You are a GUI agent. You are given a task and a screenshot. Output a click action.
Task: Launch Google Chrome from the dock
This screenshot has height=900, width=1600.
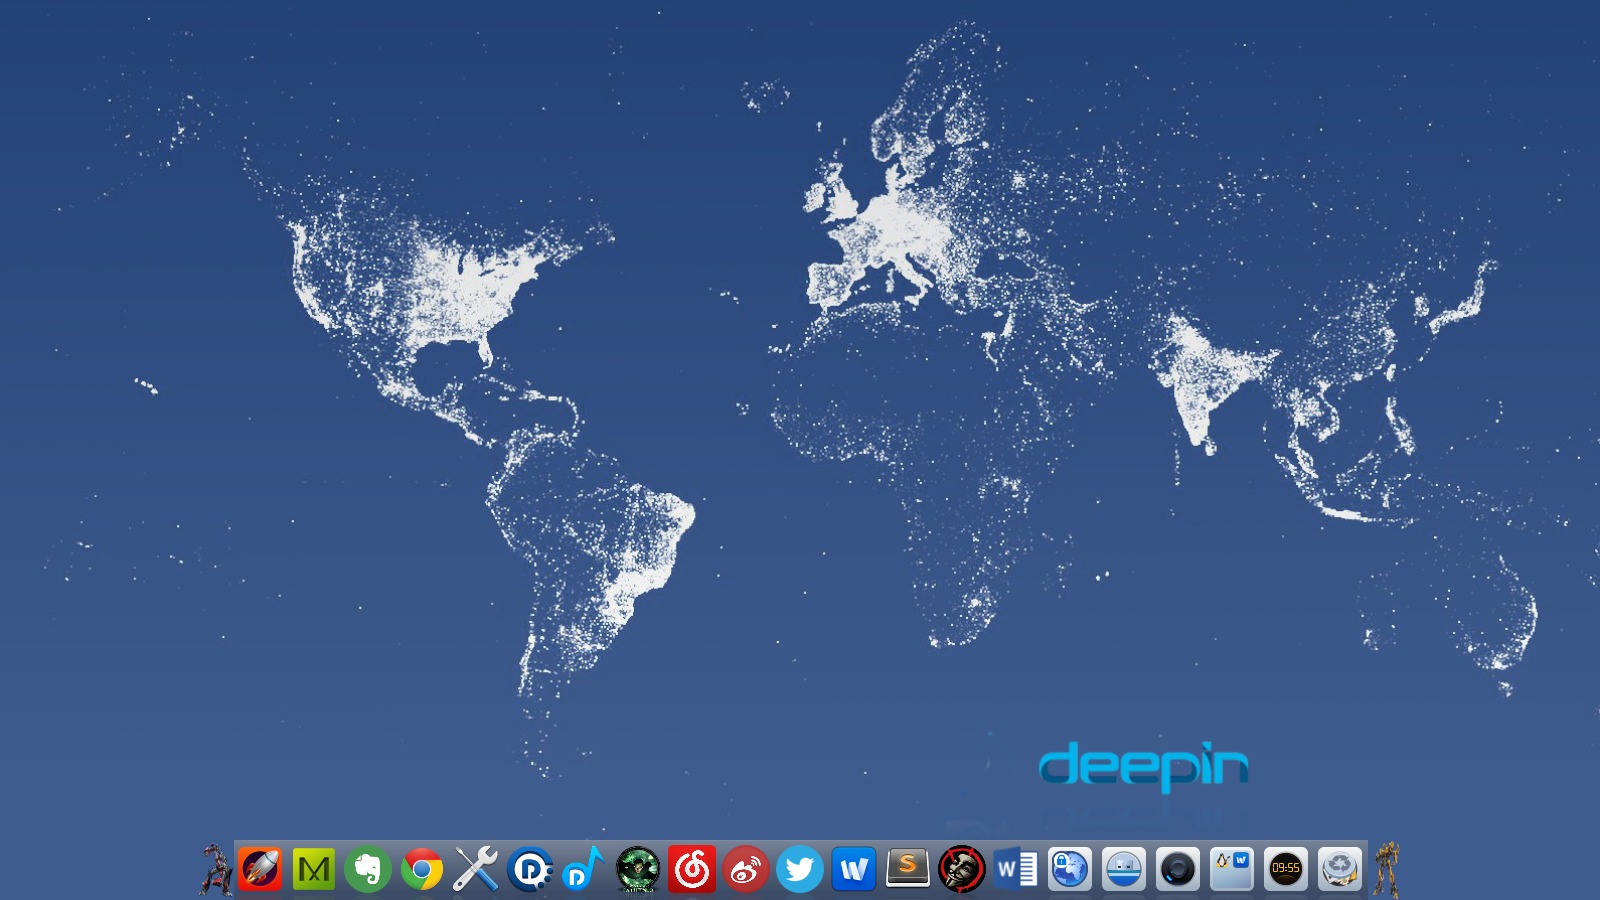tap(422, 869)
